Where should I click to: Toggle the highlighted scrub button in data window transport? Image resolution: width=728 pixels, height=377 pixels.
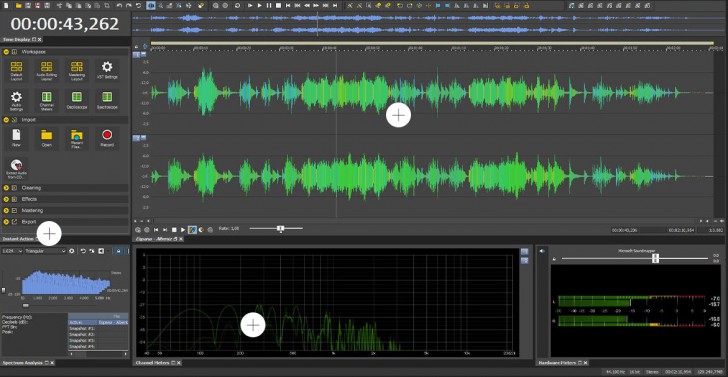pyautogui.click(x=192, y=229)
